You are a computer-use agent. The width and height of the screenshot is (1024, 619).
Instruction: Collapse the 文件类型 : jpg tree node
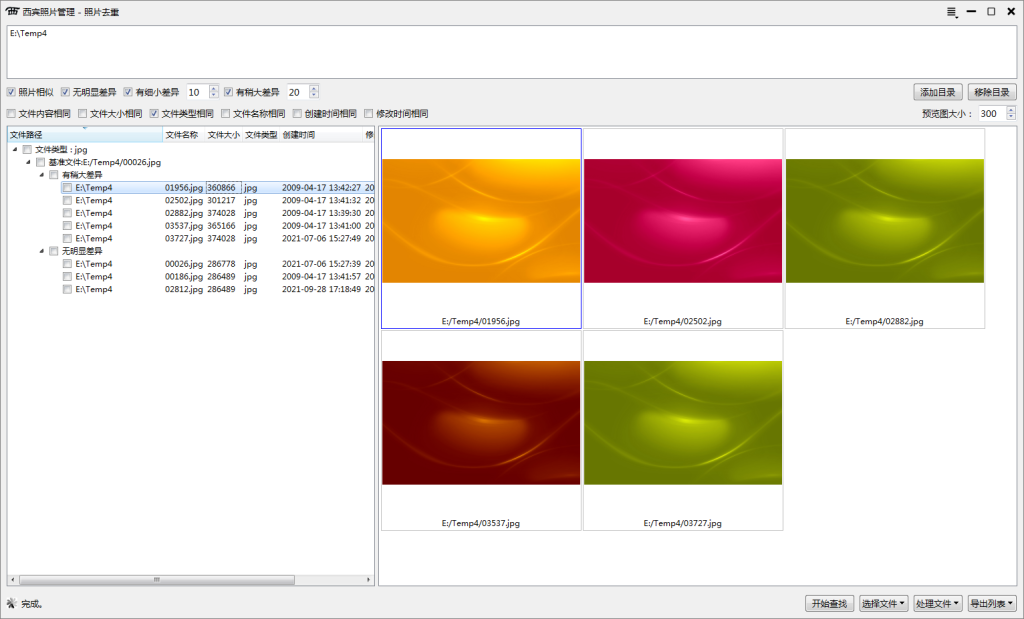tap(15, 150)
